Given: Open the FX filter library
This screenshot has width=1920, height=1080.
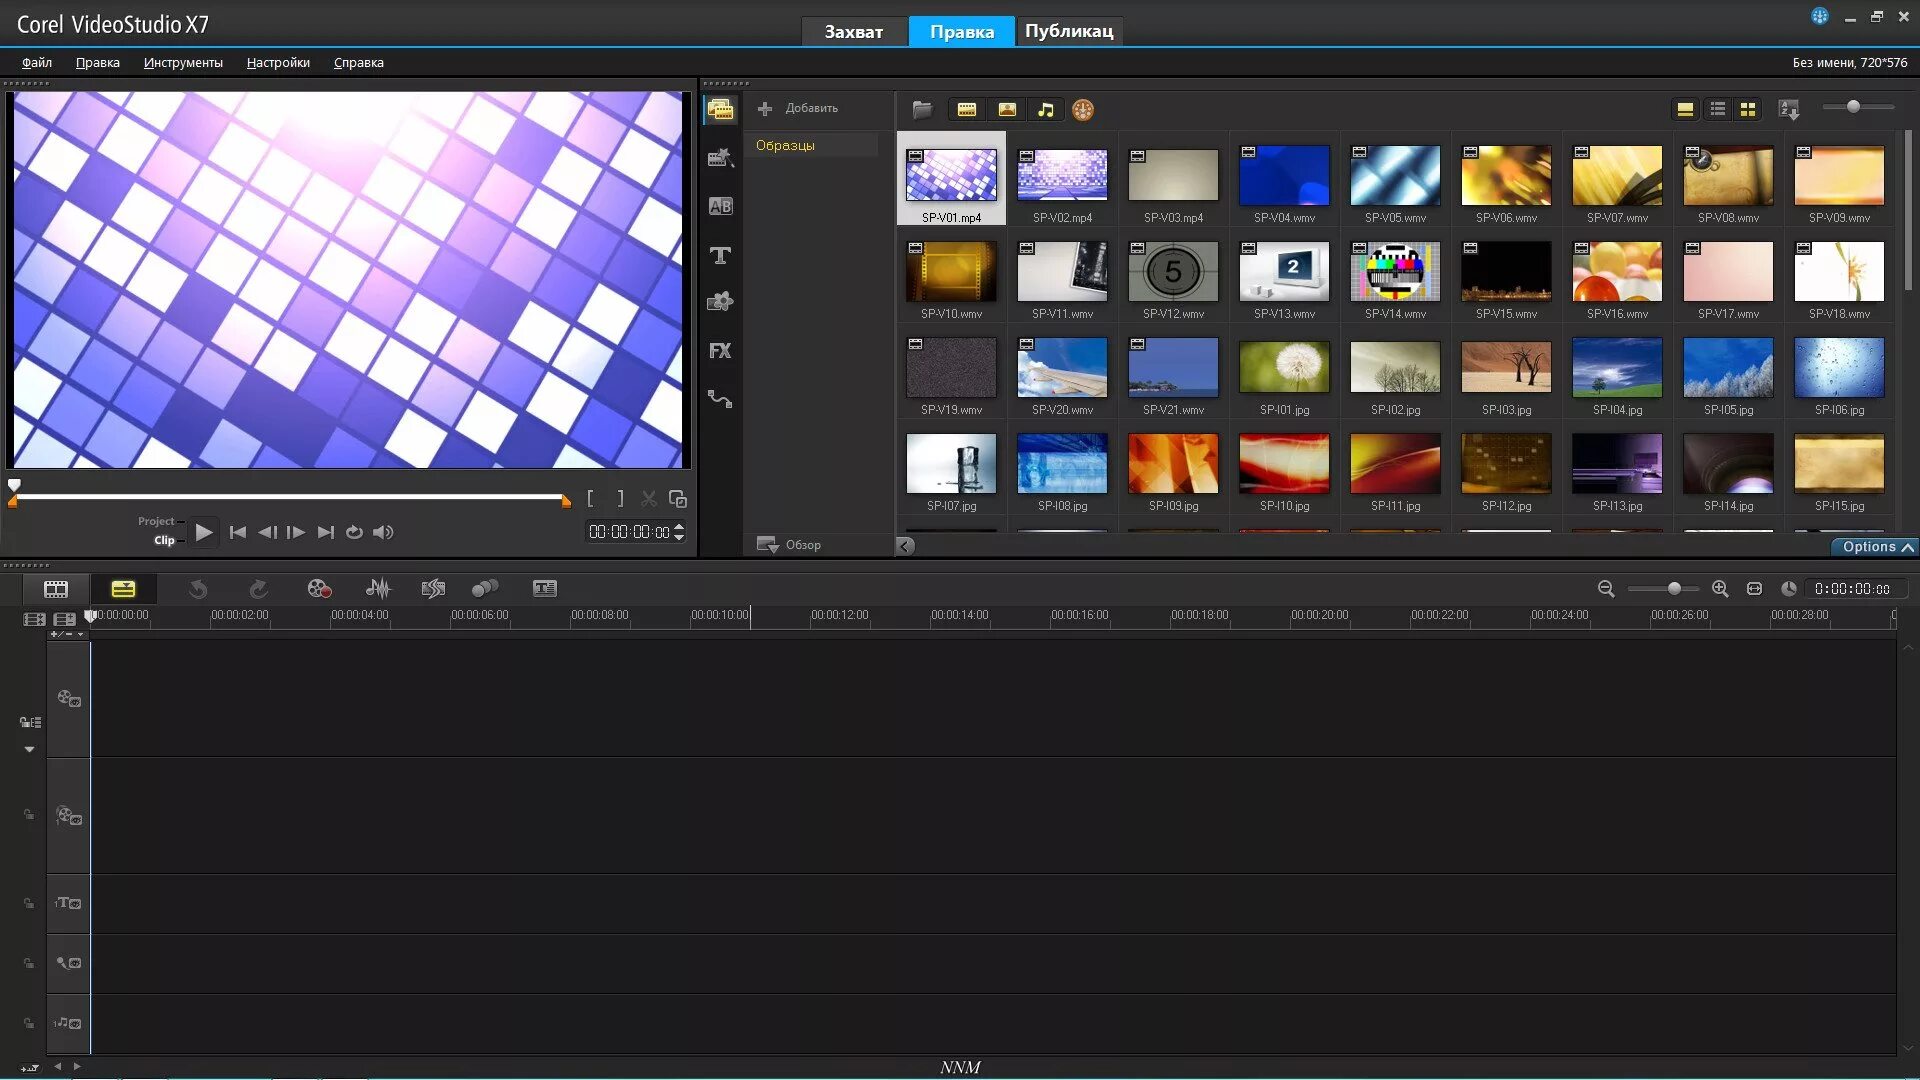Looking at the screenshot, I should coord(720,350).
